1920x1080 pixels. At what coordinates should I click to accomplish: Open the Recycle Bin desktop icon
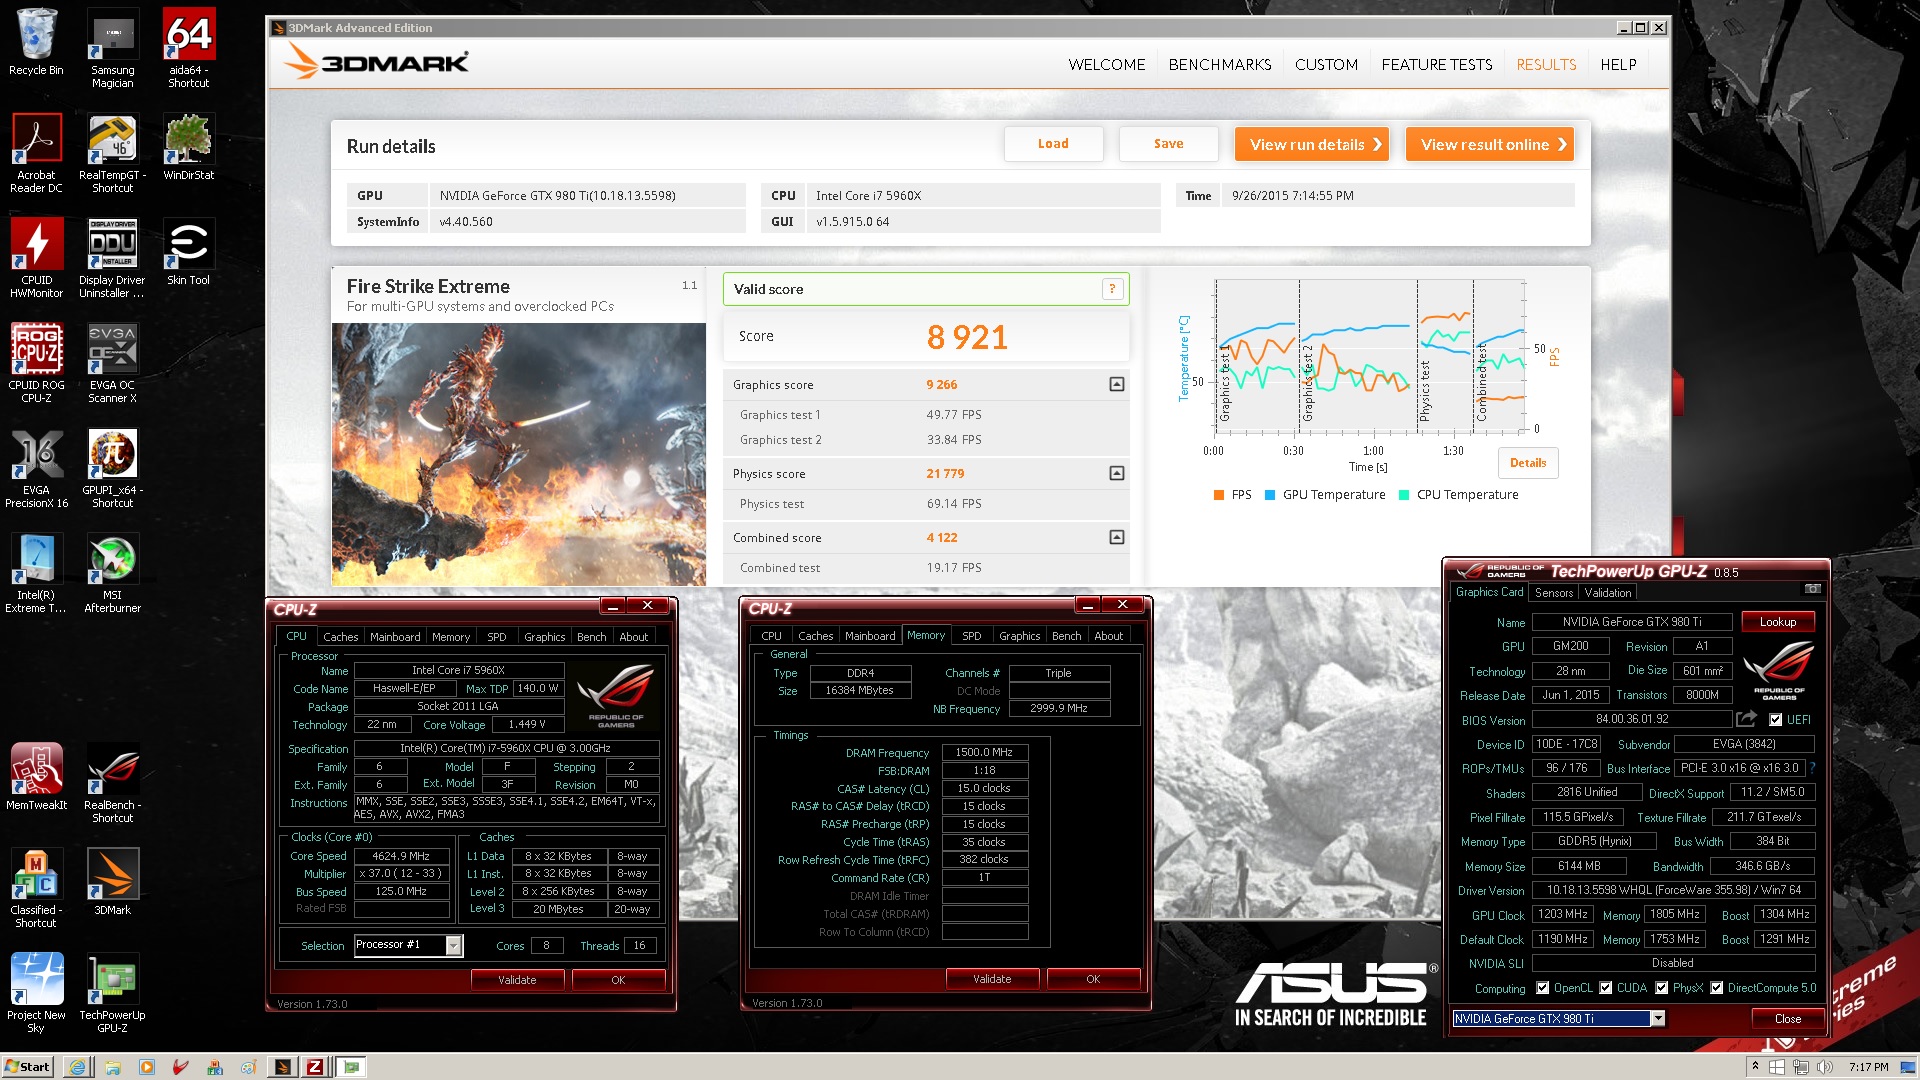point(36,42)
